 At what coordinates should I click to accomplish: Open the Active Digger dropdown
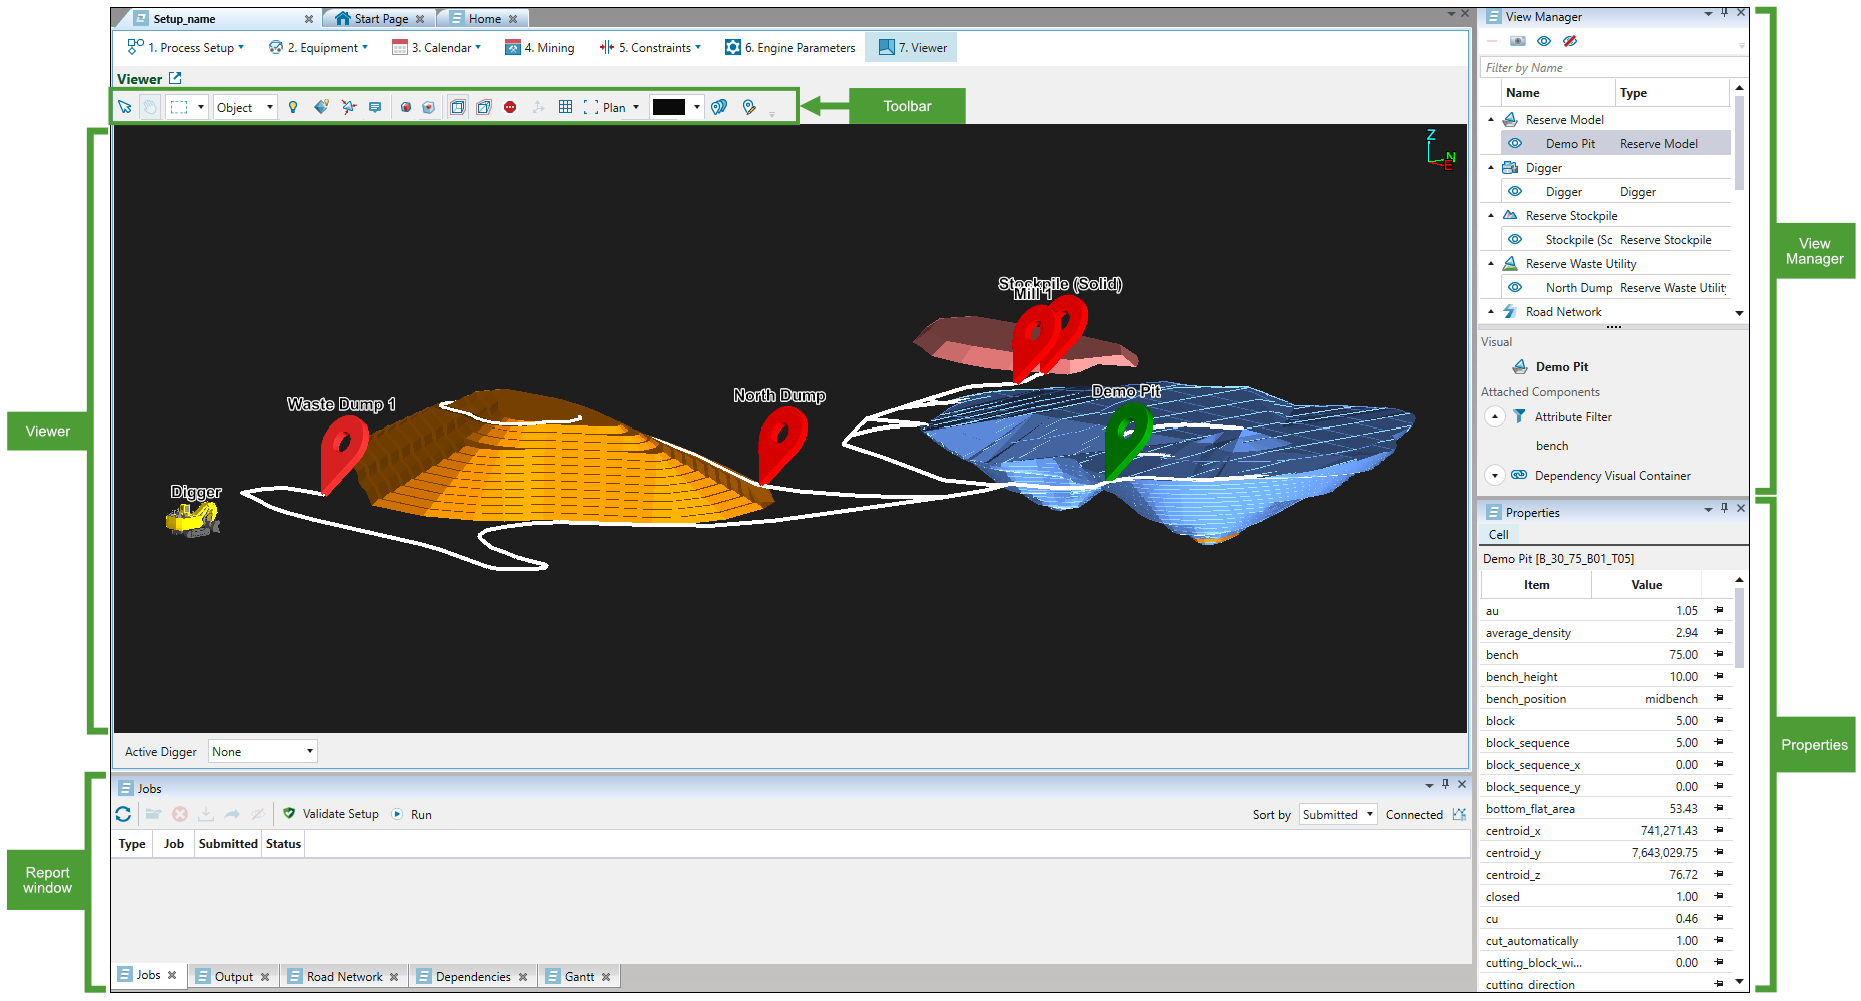[263, 751]
